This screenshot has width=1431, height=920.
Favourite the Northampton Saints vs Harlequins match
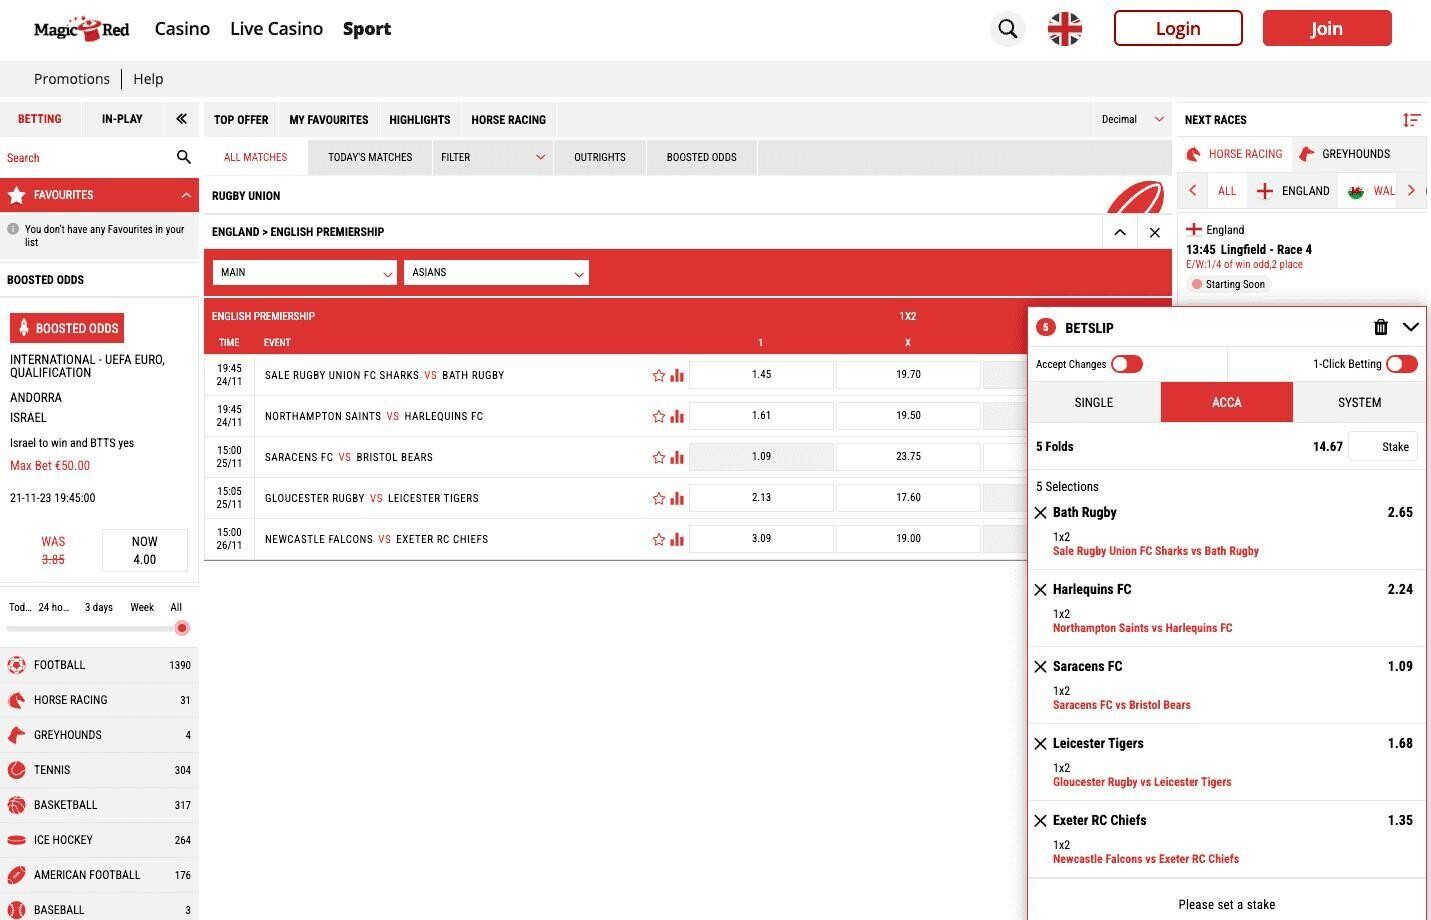point(659,417)
